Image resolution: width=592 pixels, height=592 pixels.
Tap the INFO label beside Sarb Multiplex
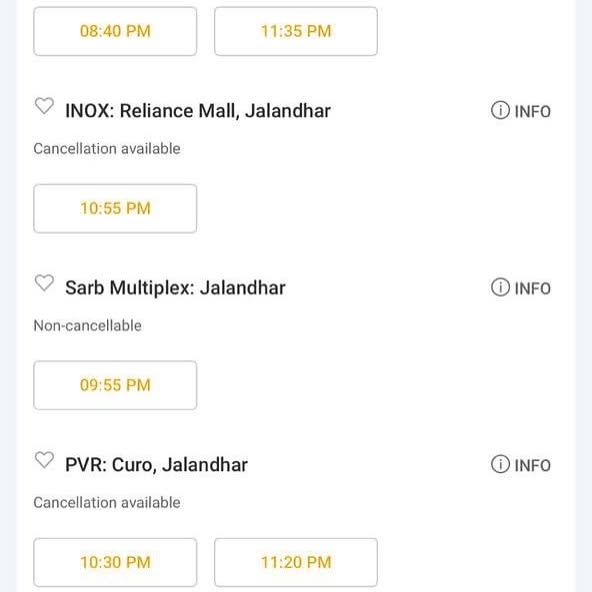[532, 289]
